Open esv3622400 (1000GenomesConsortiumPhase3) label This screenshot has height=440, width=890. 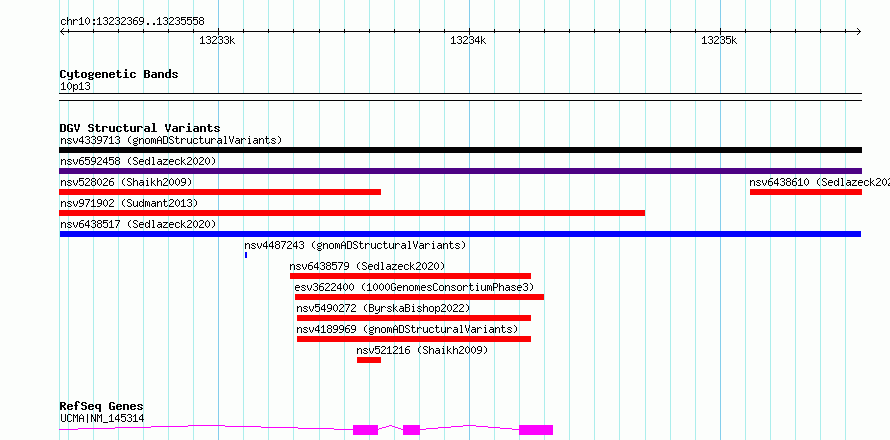[414, 287]
